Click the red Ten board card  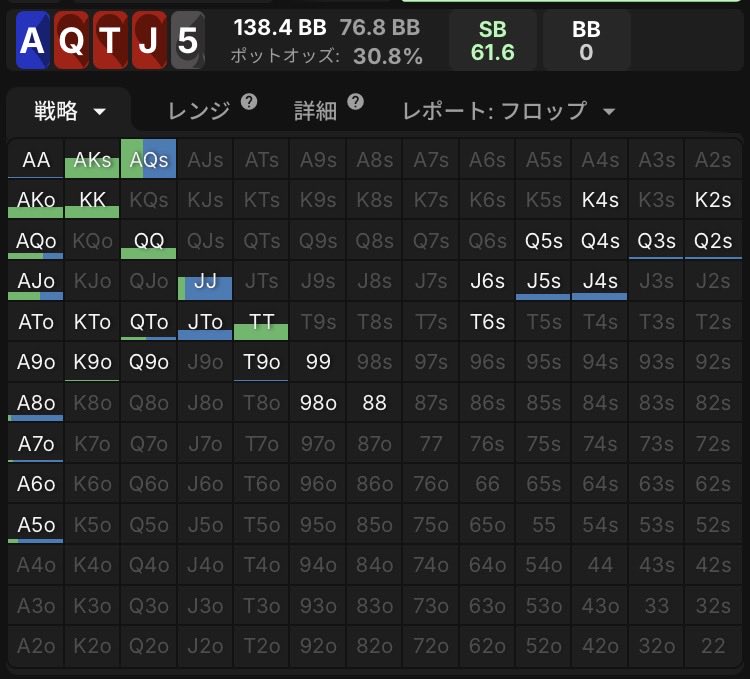point(110,40)
